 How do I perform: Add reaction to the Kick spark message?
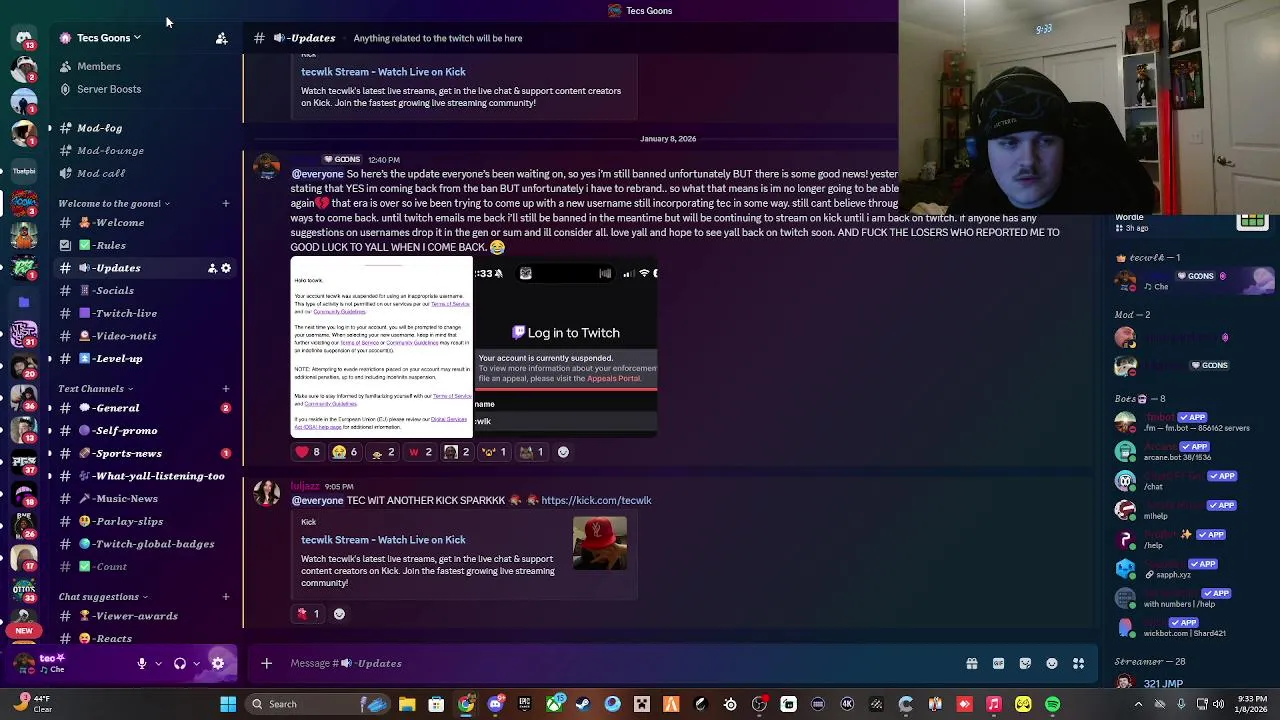pos(339,614)
